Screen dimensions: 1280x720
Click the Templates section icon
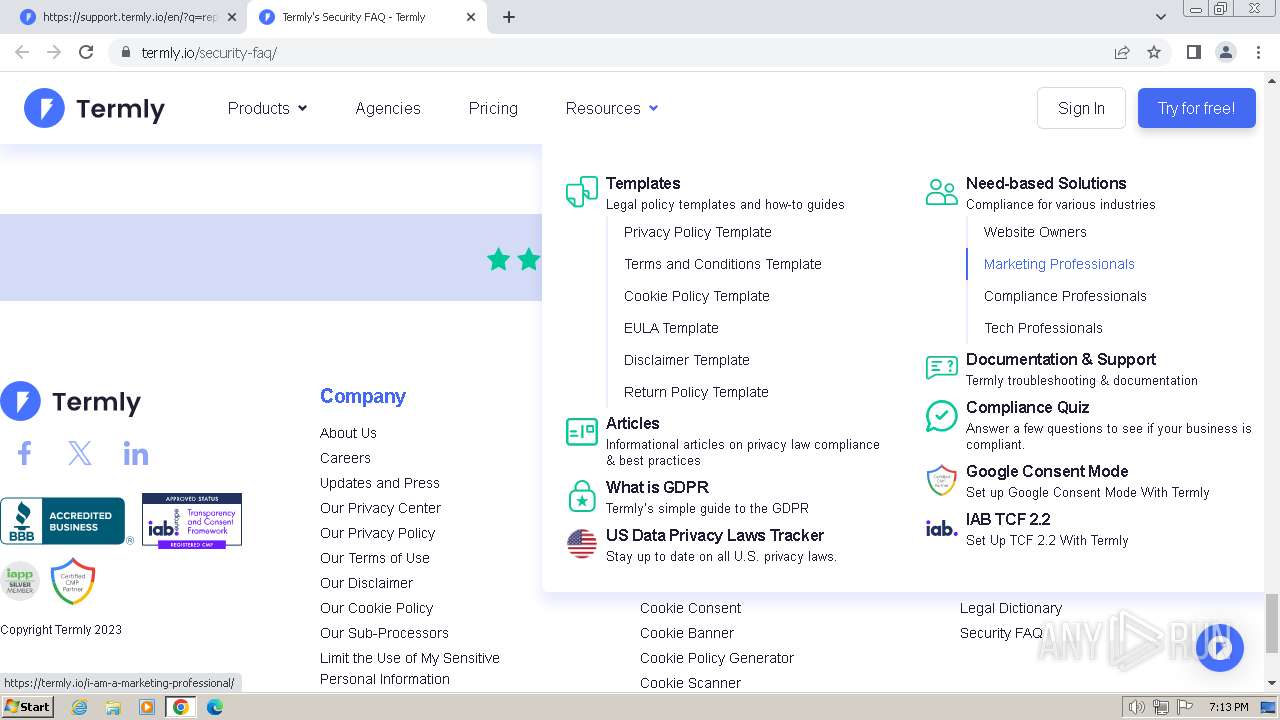click(x=582, y=192)
